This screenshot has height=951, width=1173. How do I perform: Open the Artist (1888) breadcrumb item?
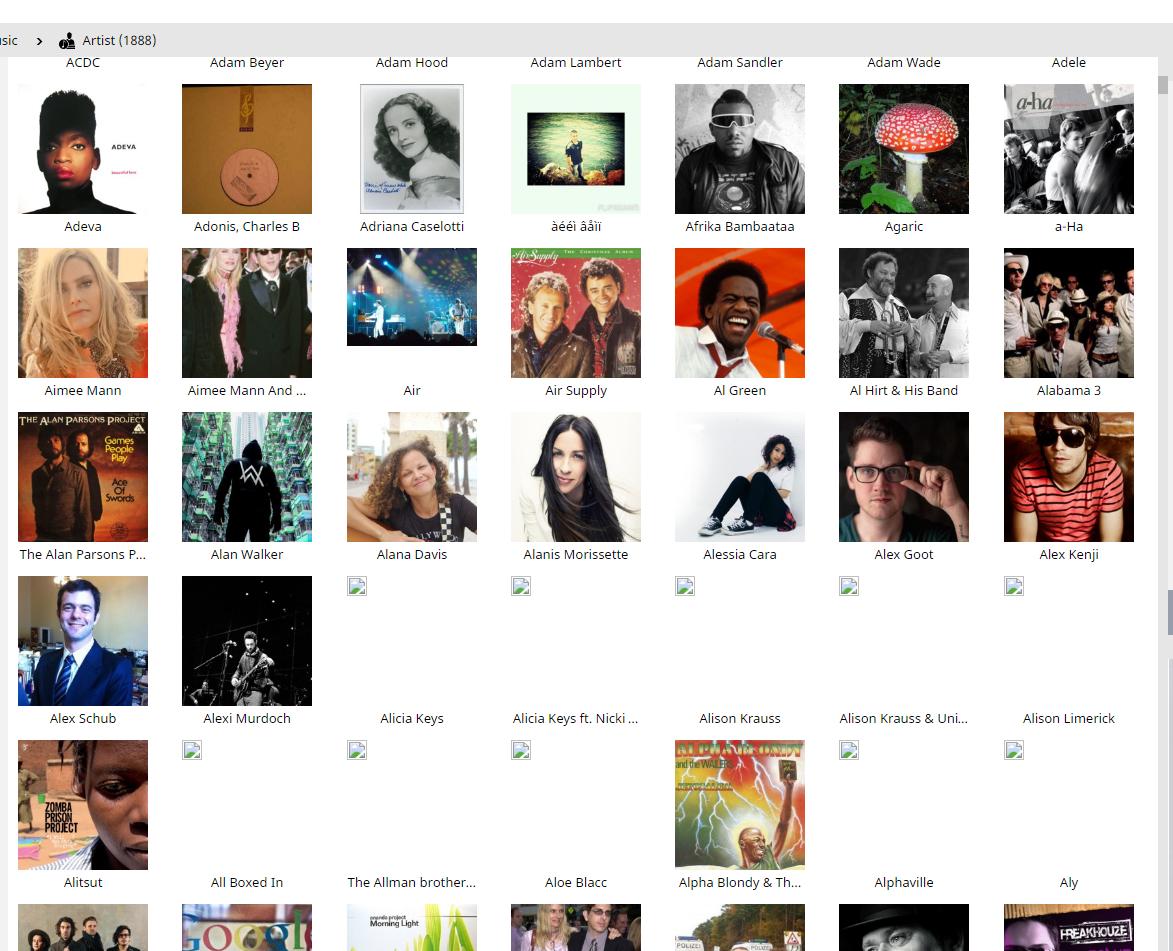[118, 41]
